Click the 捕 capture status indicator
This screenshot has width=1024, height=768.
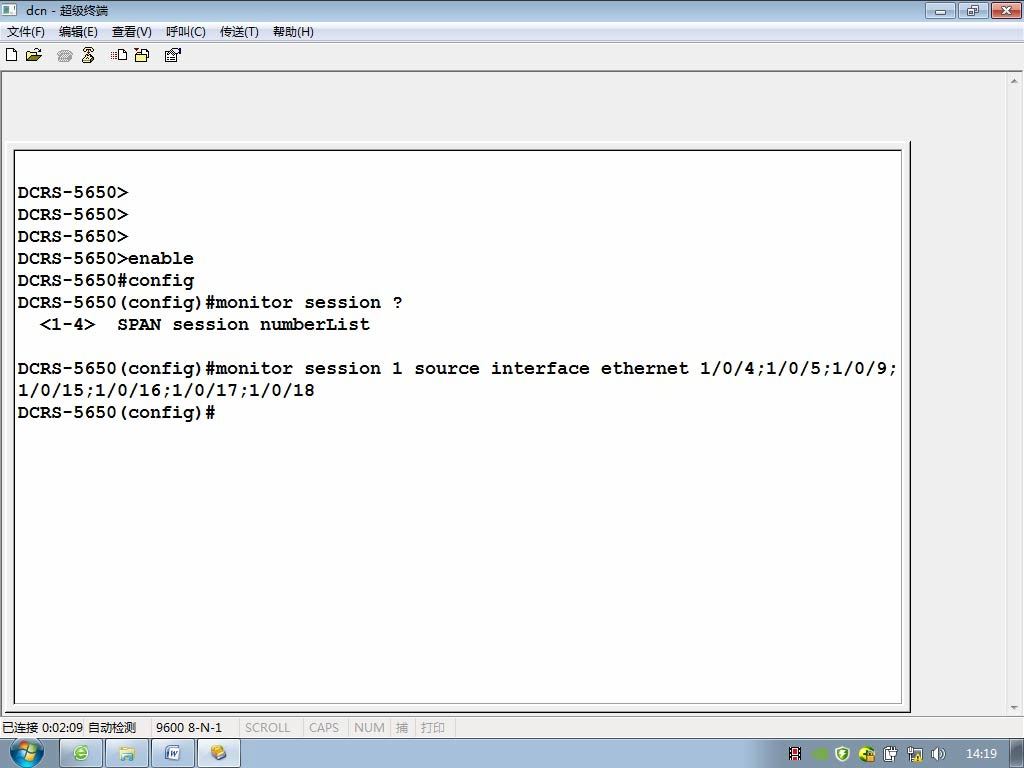402,728
